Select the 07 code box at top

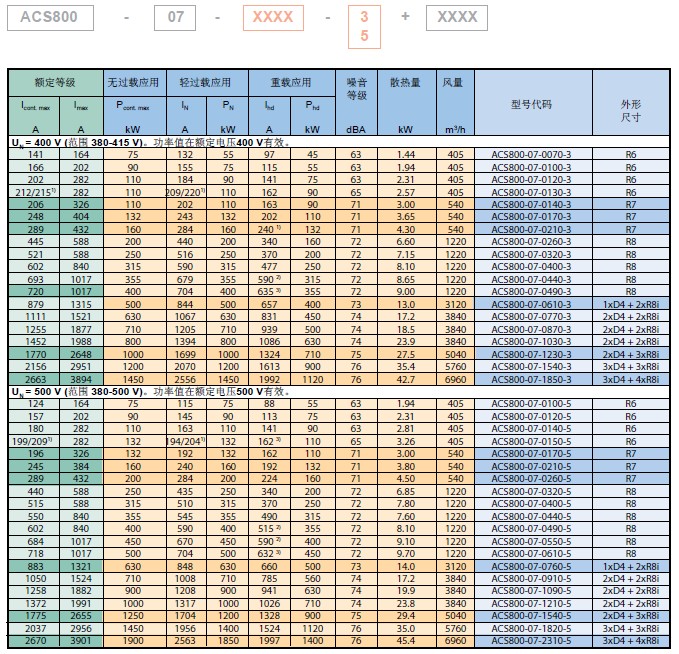tap(175, 17)
